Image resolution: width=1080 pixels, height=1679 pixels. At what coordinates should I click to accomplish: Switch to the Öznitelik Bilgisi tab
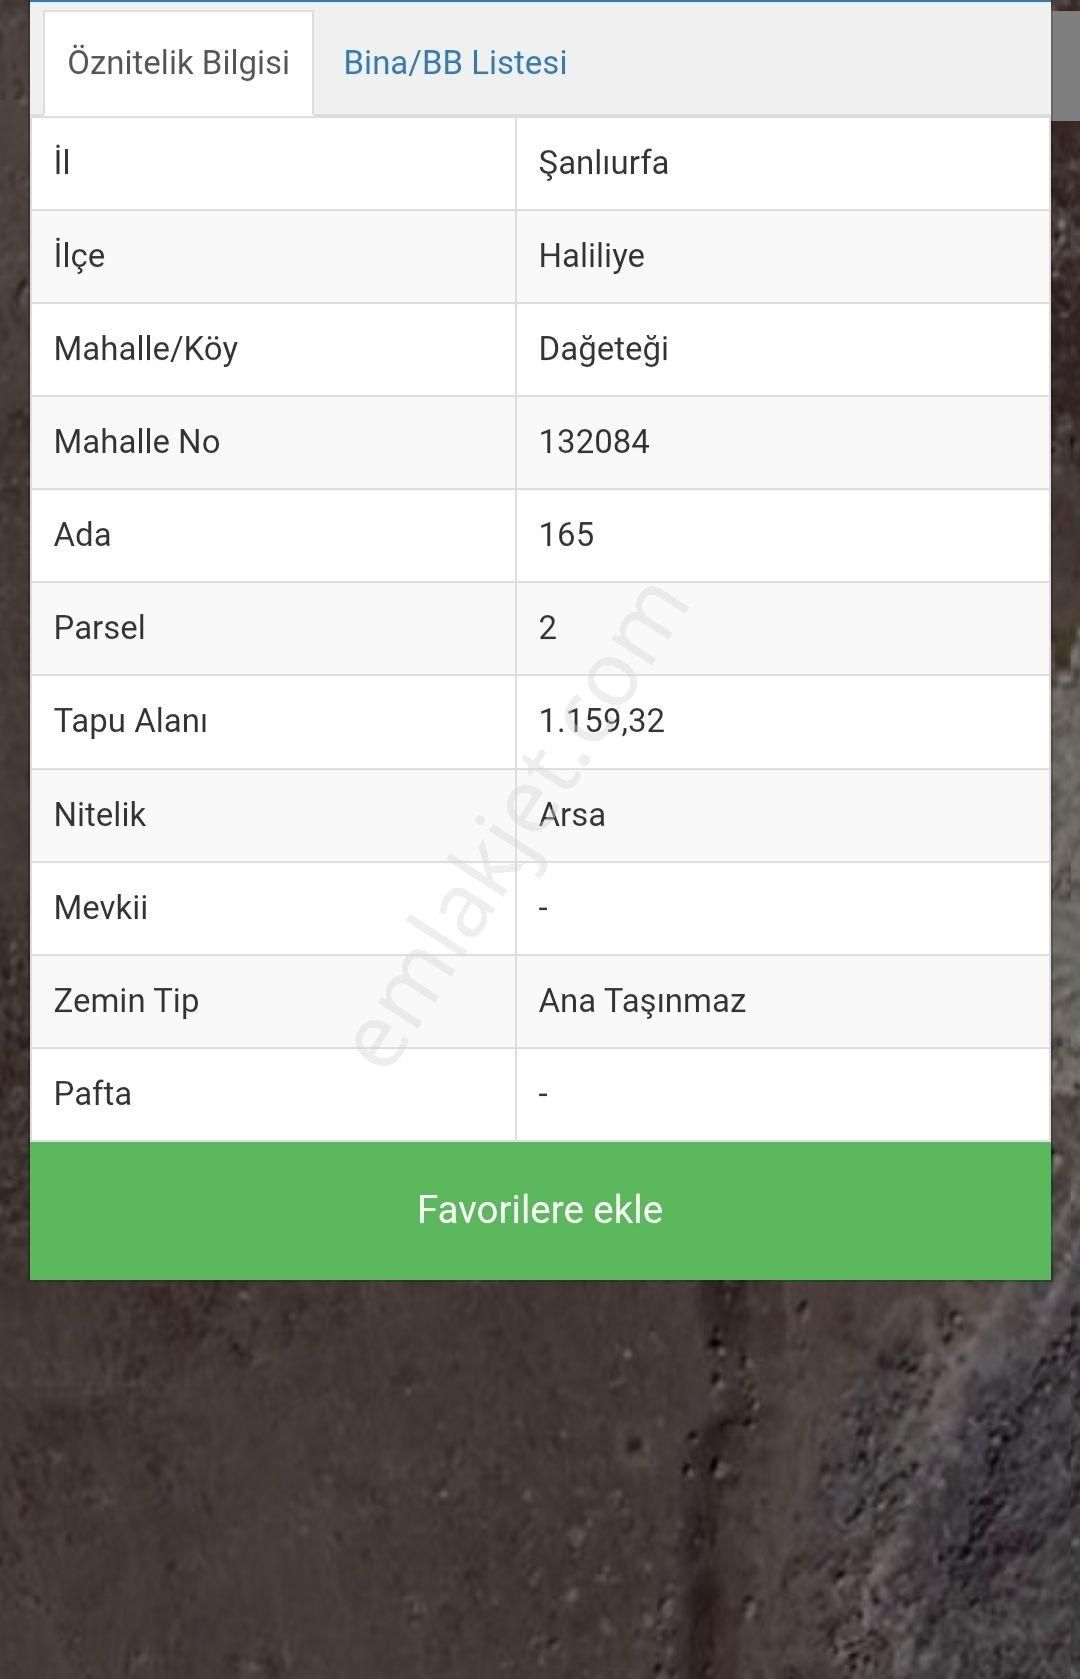coord(178,63)
